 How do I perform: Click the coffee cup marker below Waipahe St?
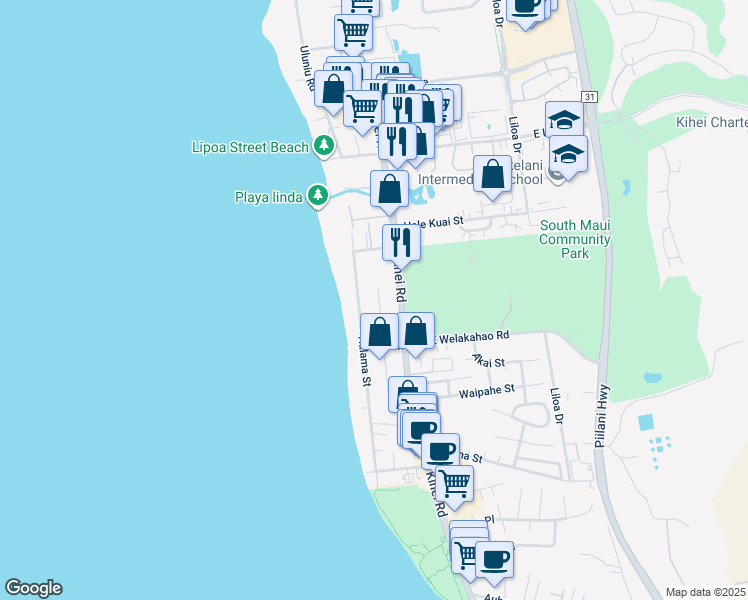422,429
